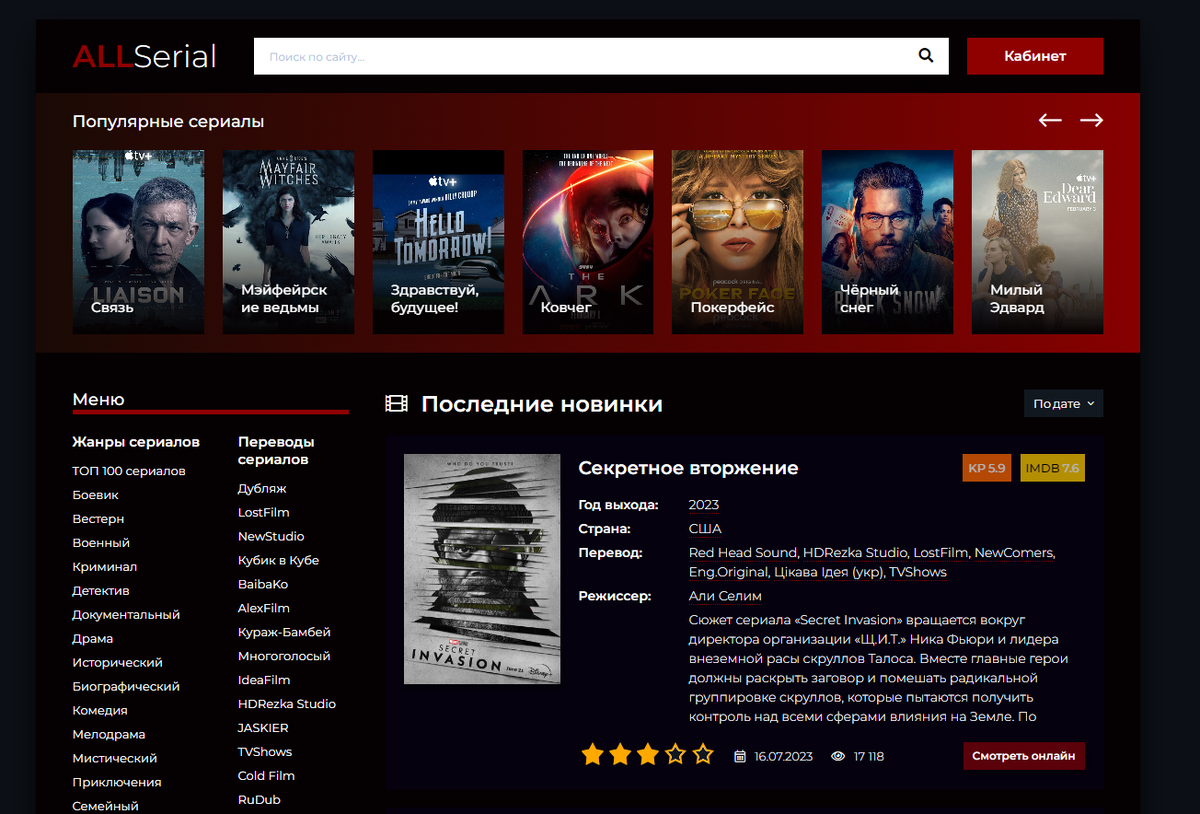
Task: Open the AlexFilm translation link
Action: pyautogui.click(x=264, y=609)
